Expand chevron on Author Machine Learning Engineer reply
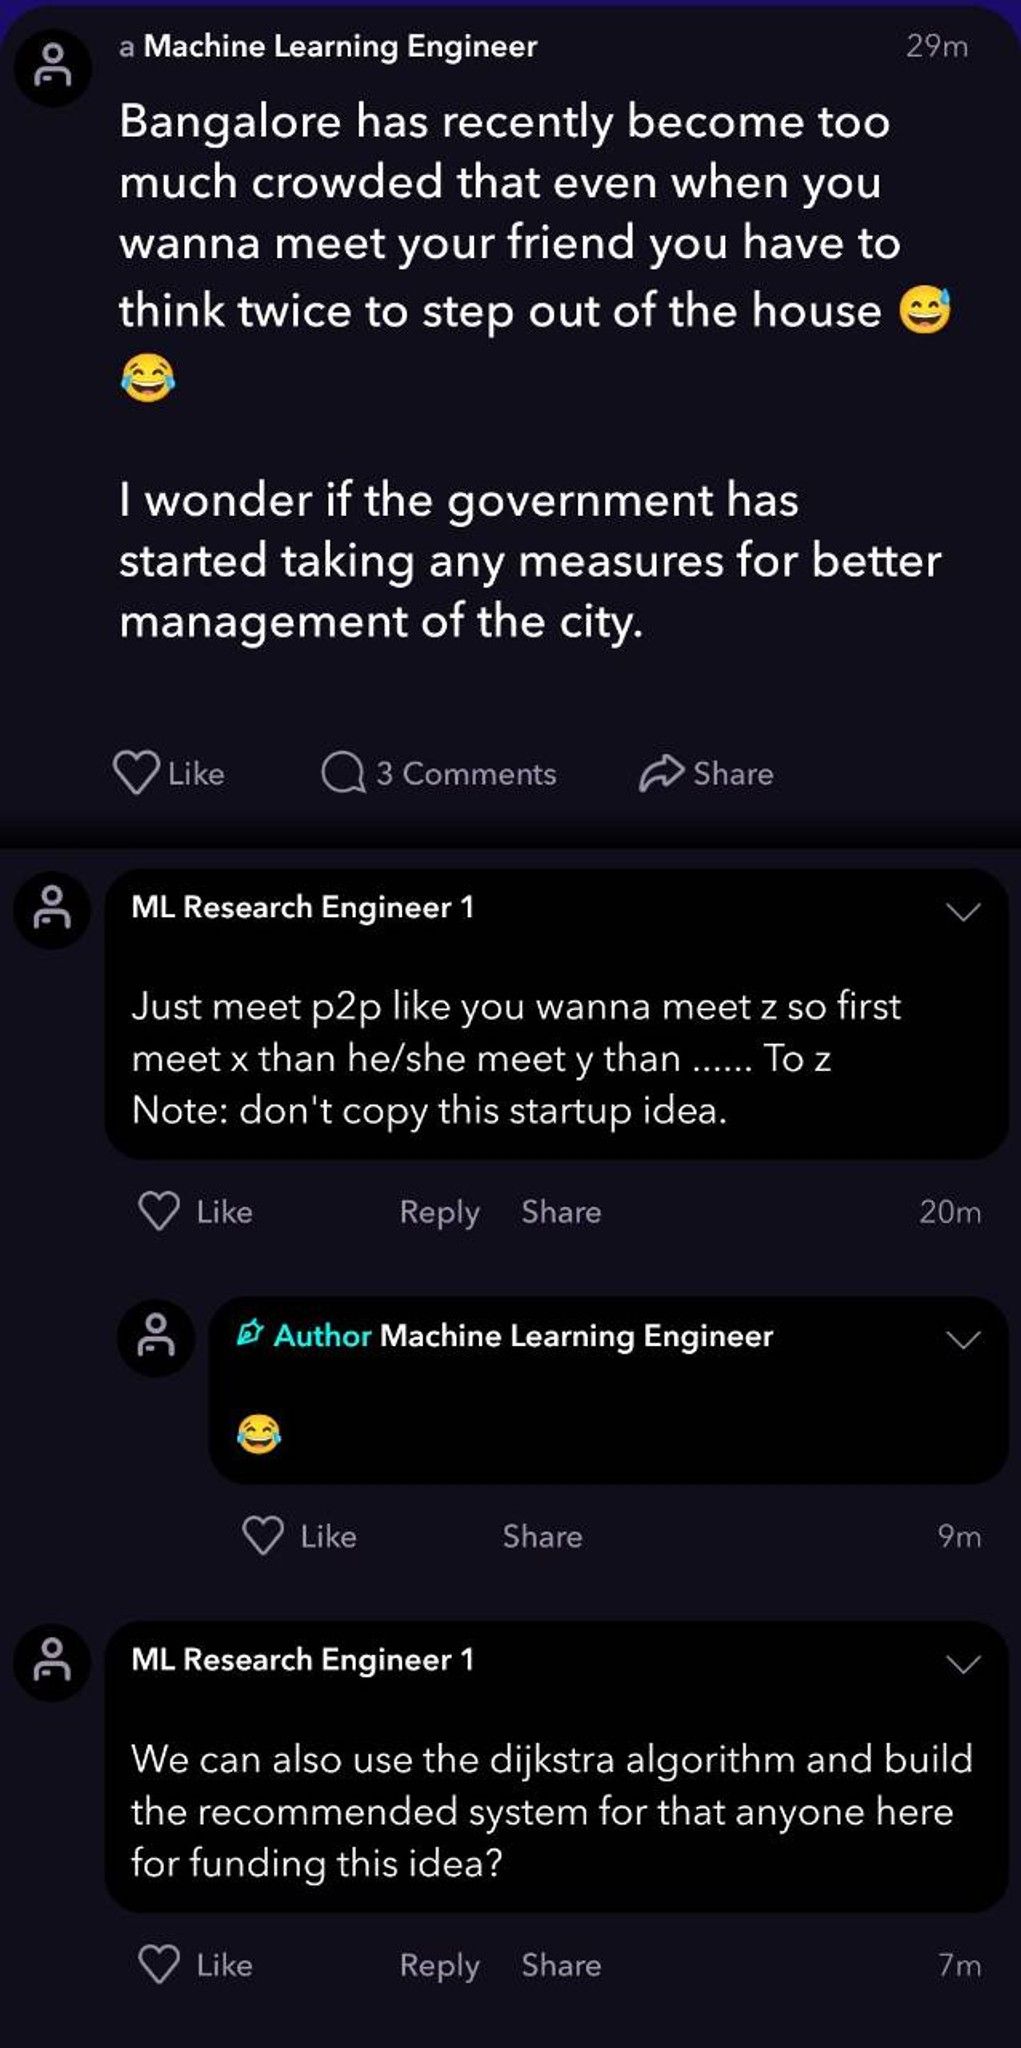This screenshot has height=2048, width=1021. pyautogui.click(x=963, y=1340)
